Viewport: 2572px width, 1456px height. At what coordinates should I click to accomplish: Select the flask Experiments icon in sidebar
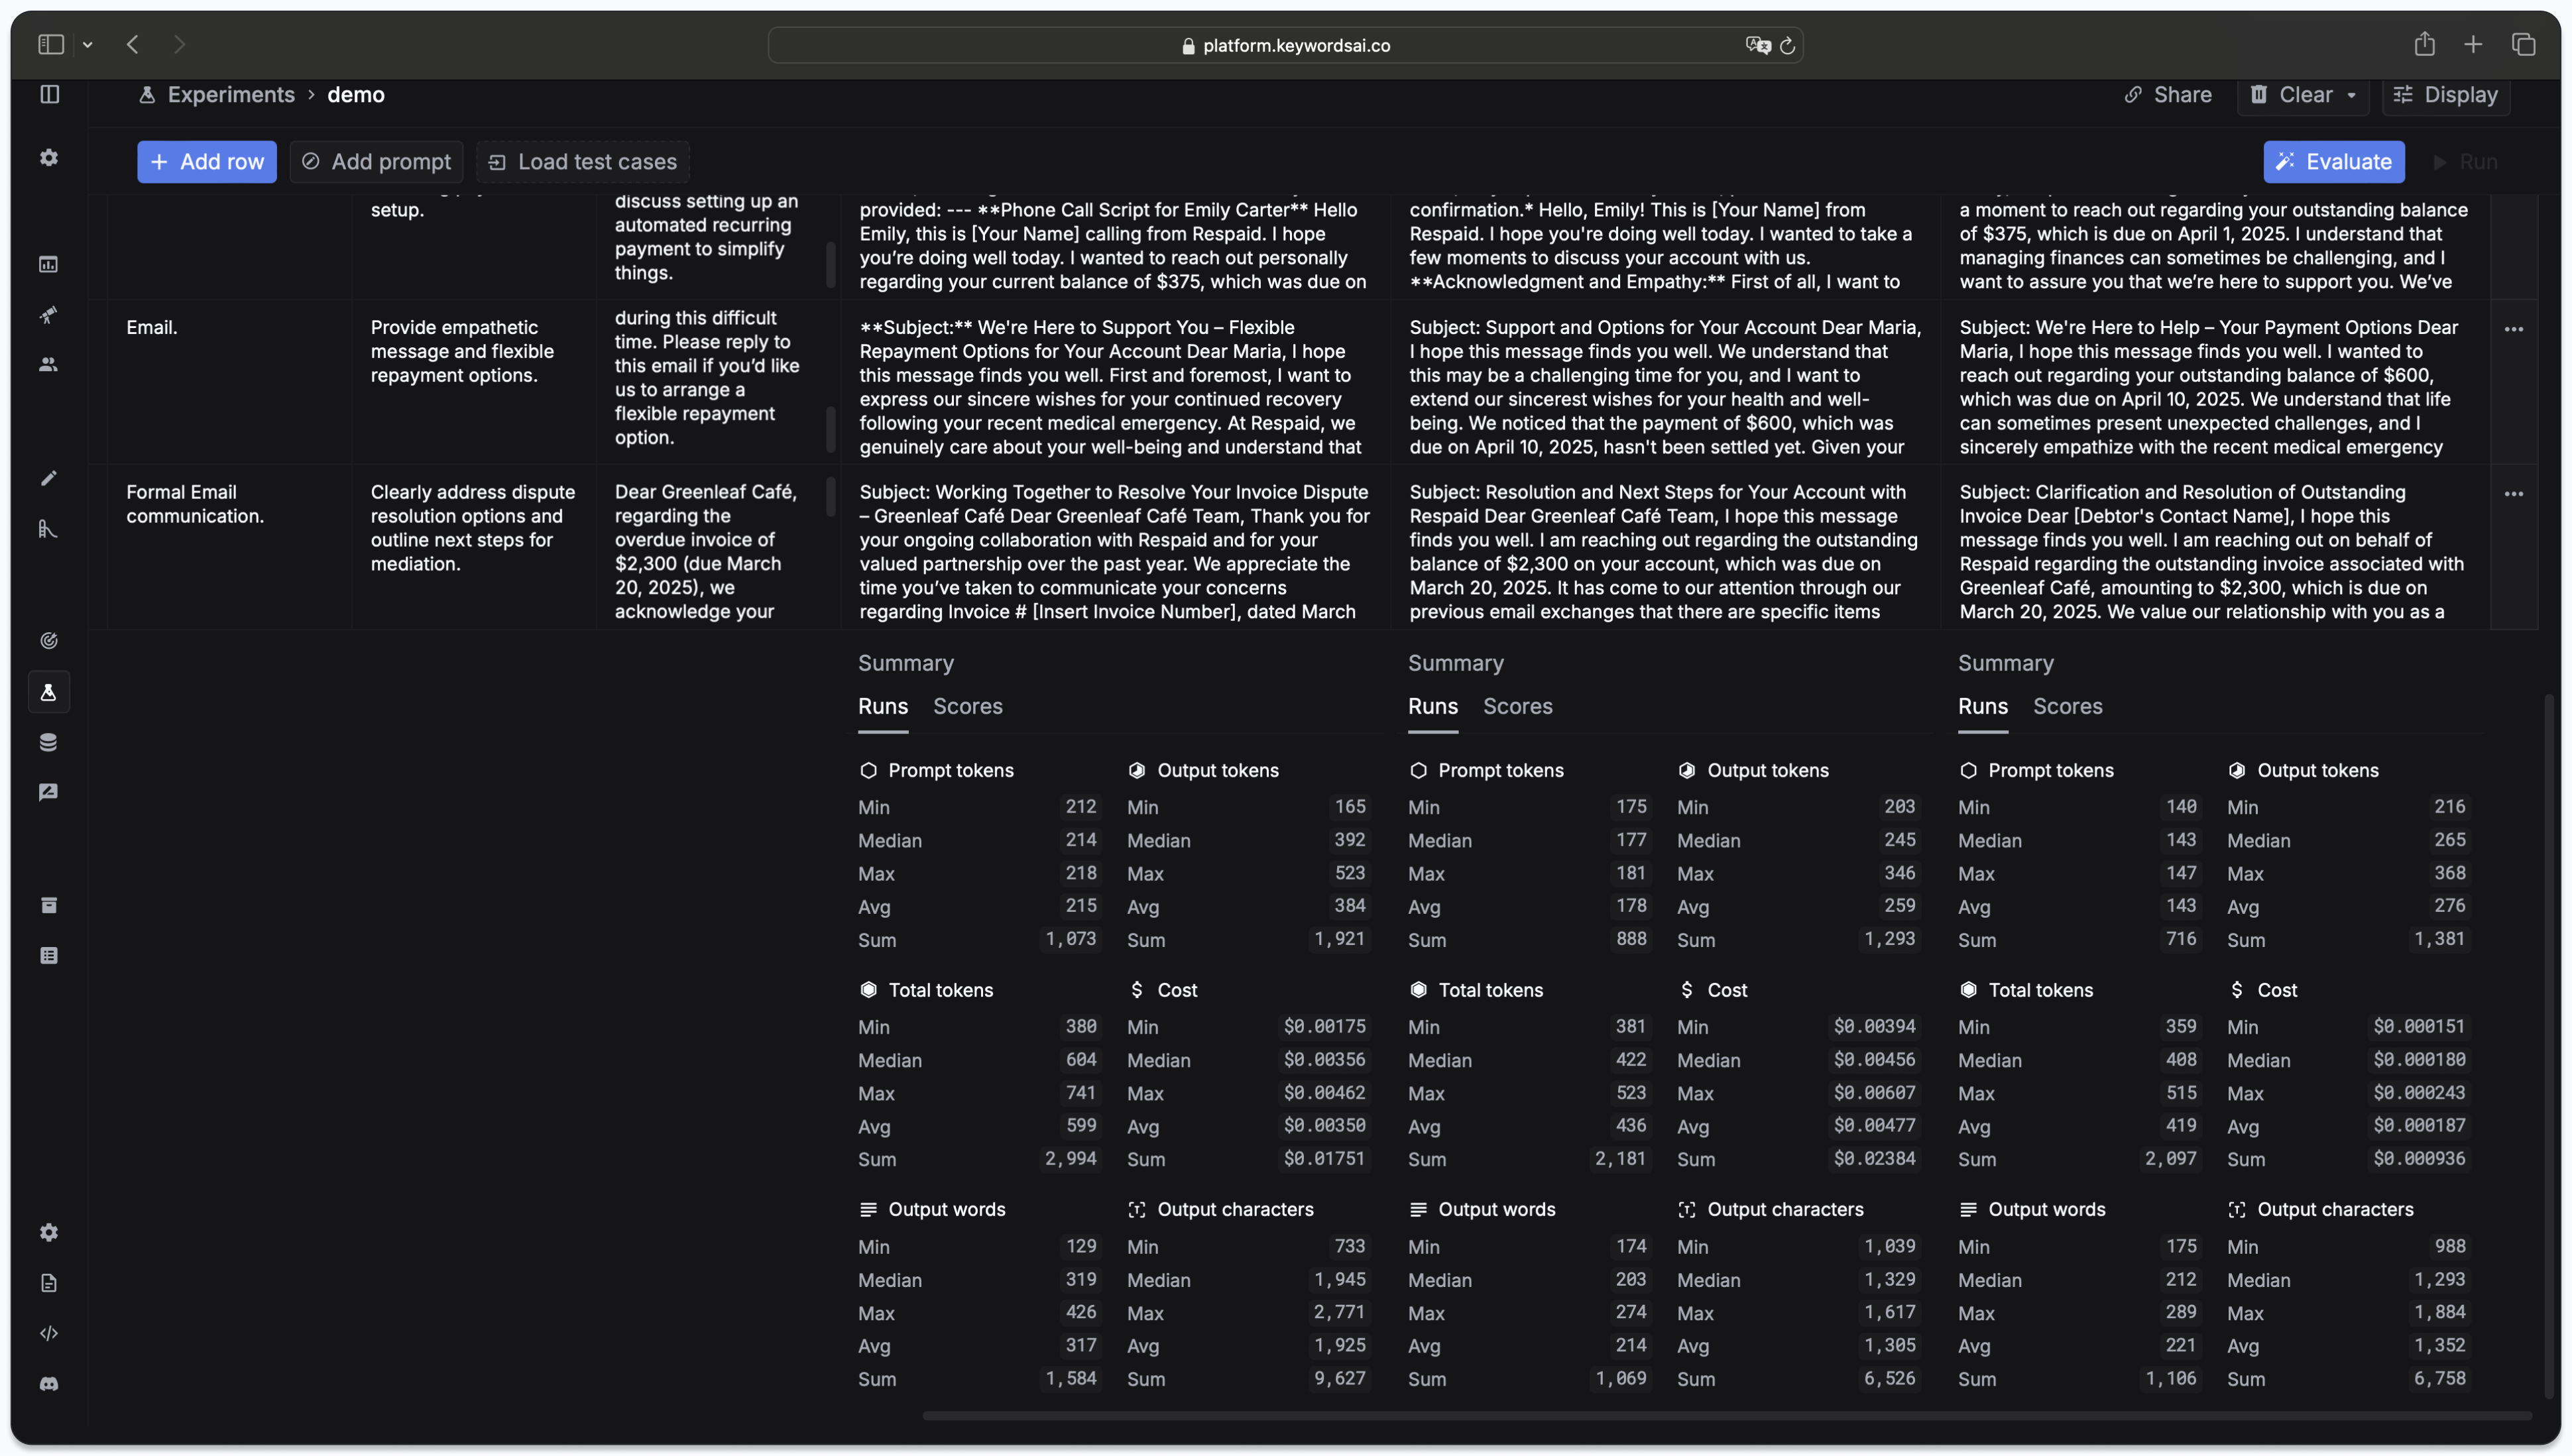tap(49, 692)
